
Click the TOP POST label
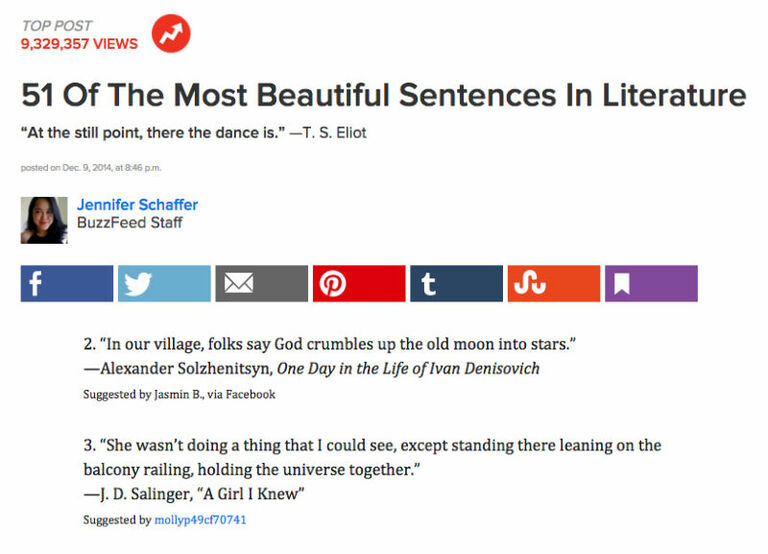[57, 25]
